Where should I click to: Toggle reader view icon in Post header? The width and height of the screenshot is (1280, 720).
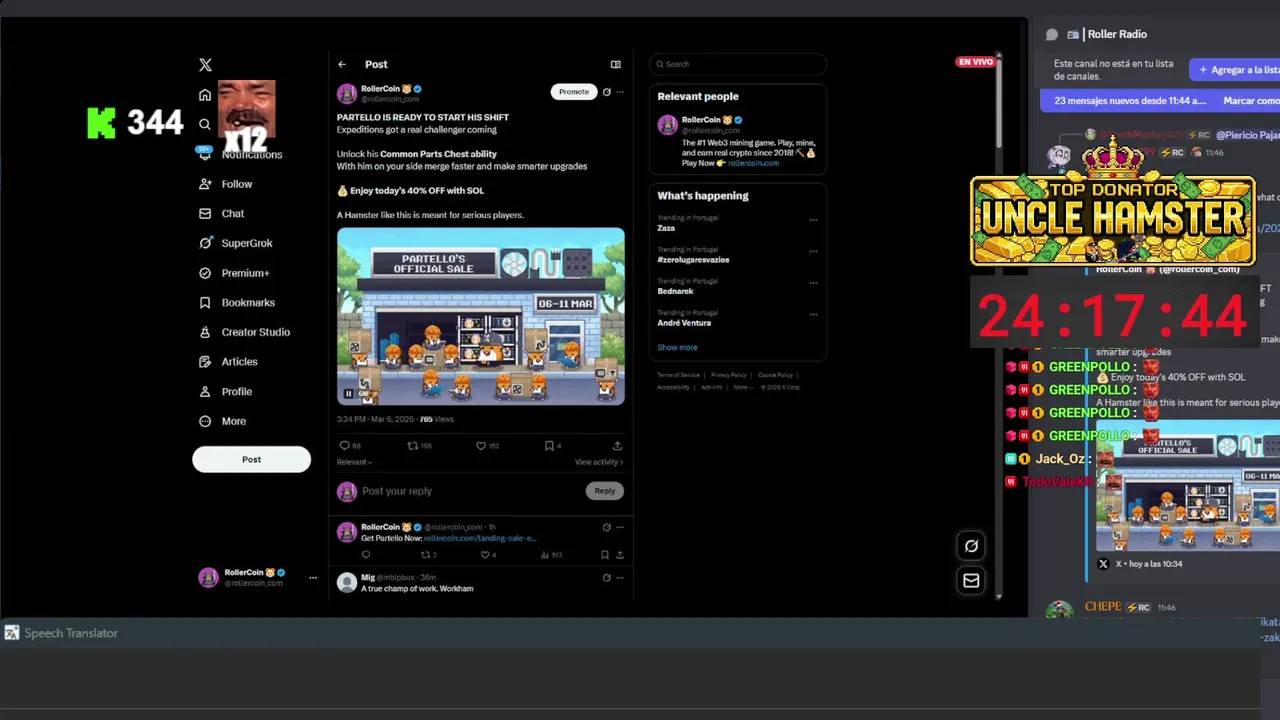click(616, 64)
